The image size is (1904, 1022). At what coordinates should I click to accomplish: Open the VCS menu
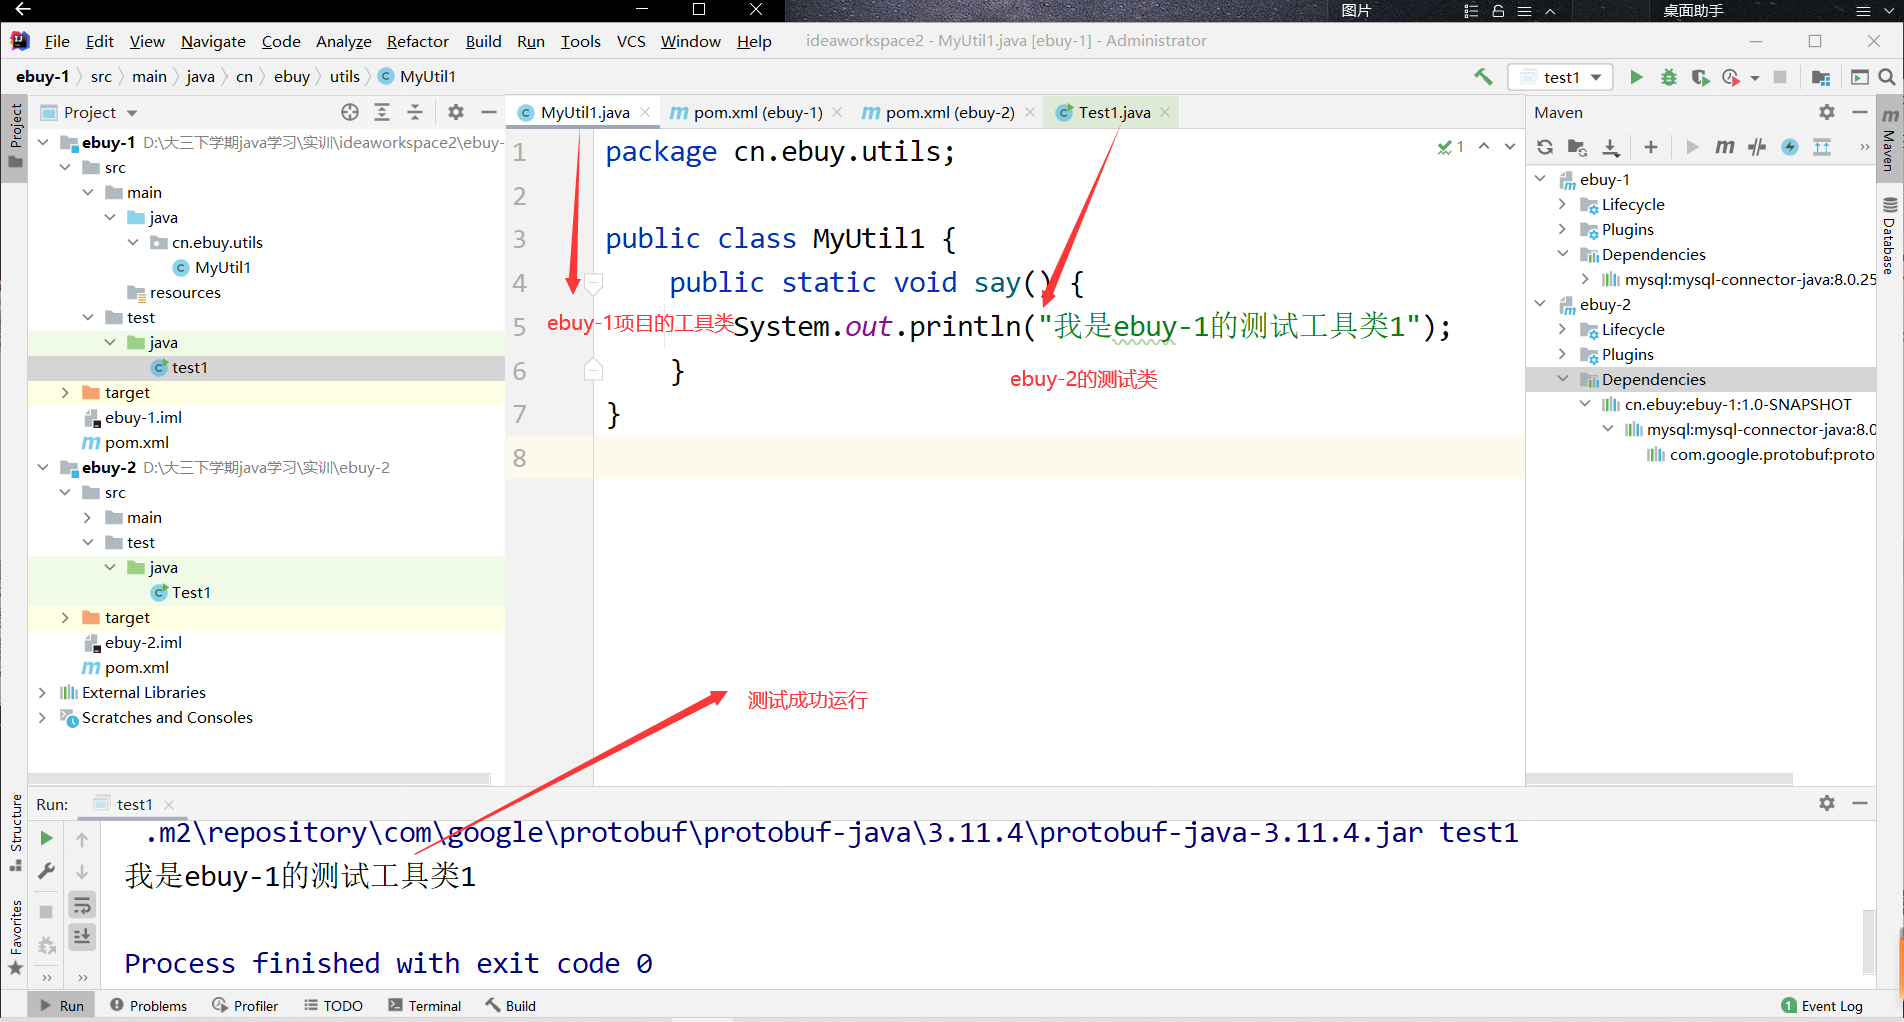(x=631, y=41)
